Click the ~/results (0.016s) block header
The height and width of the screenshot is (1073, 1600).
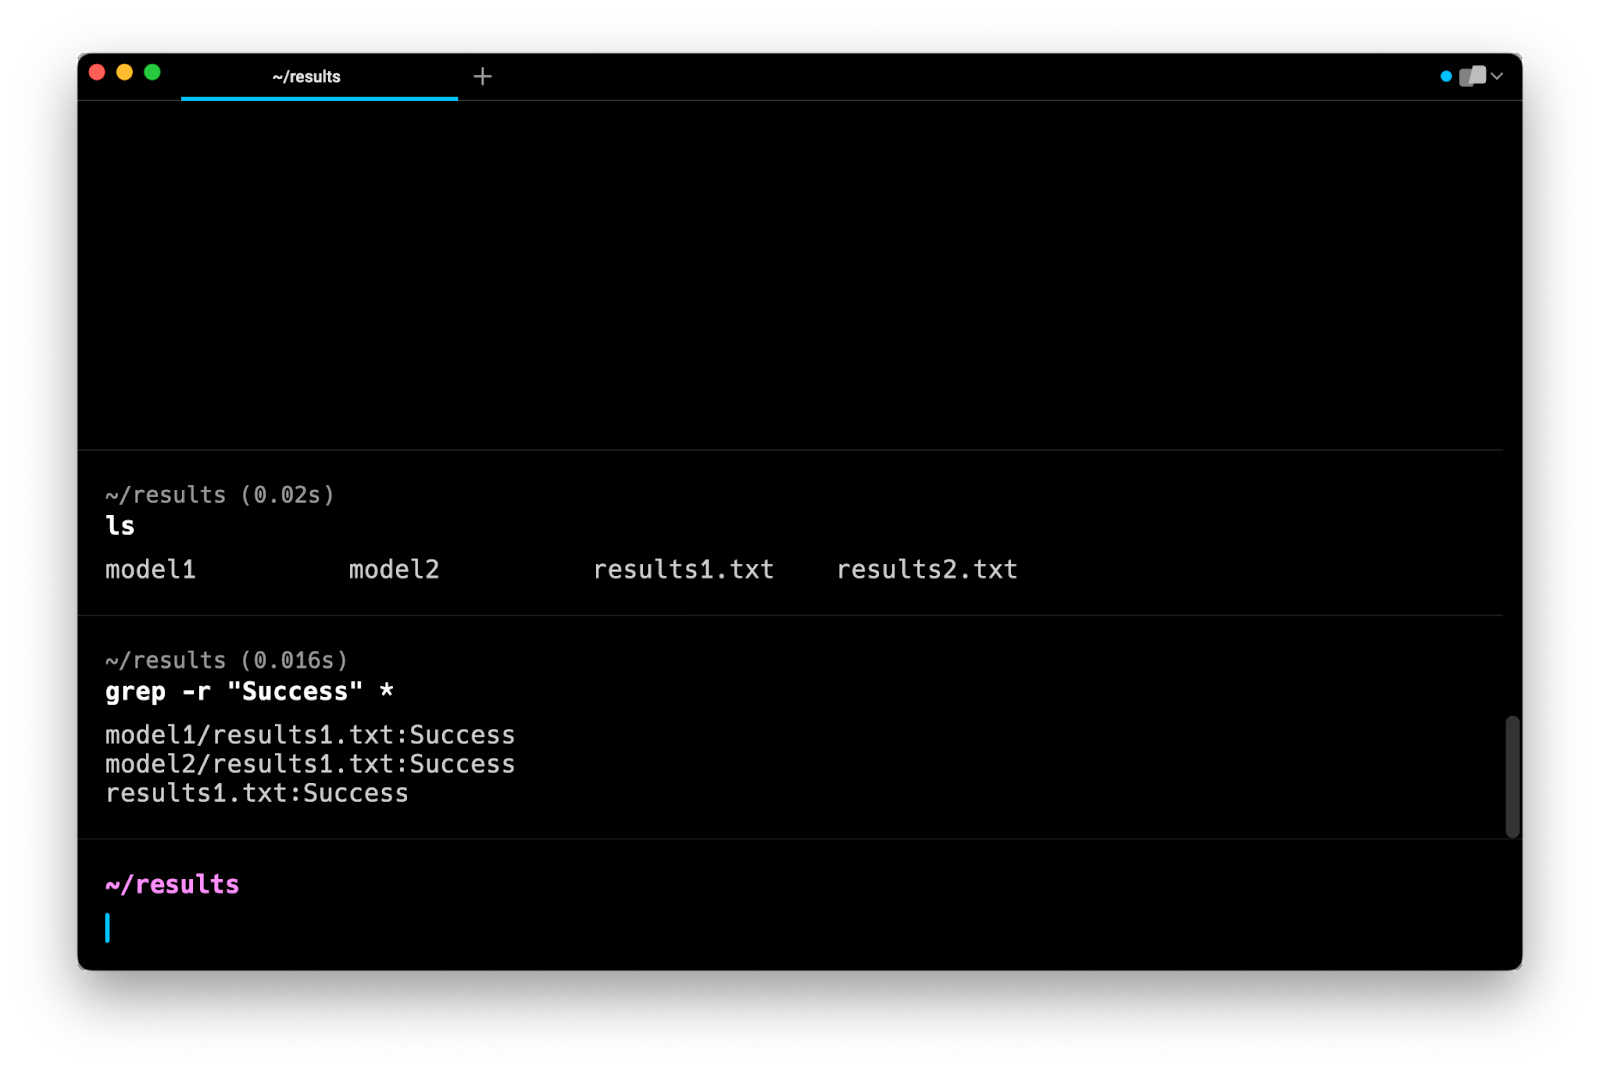coord(226,661)
